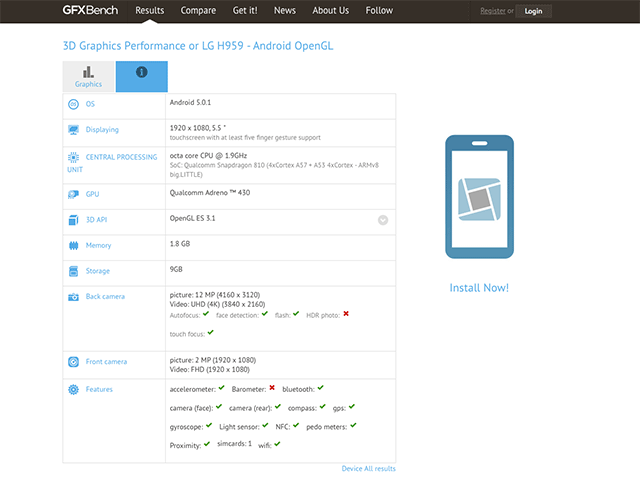Click the phone app illustration
This screenshot has width=640, height=480.
480,197
